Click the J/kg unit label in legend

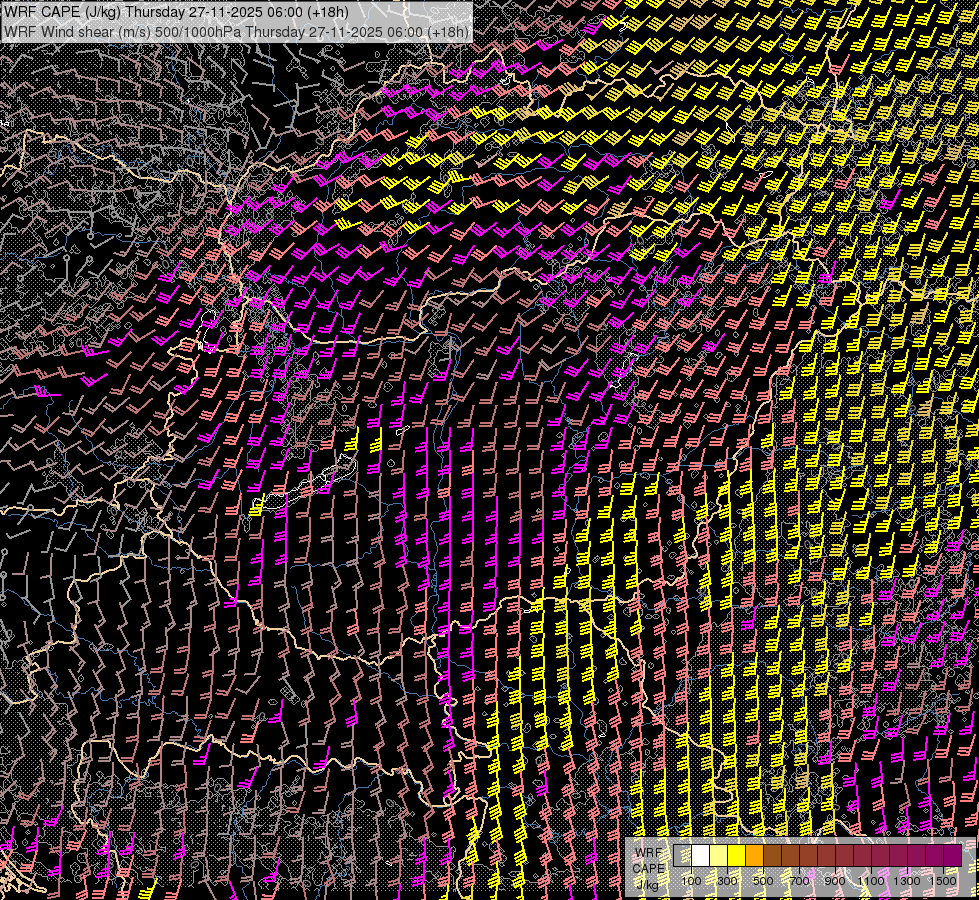(647, 884)
